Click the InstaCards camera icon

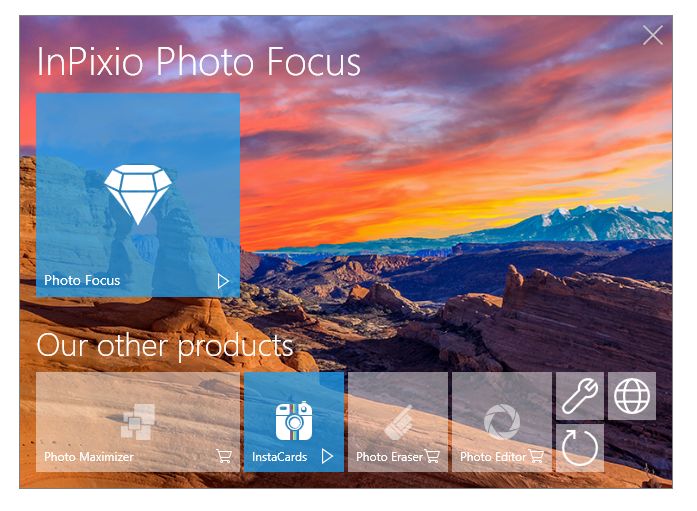point(293,420)
